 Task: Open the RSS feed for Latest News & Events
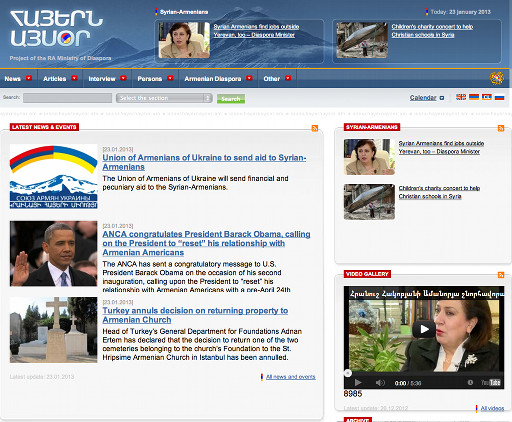(315, 128)
